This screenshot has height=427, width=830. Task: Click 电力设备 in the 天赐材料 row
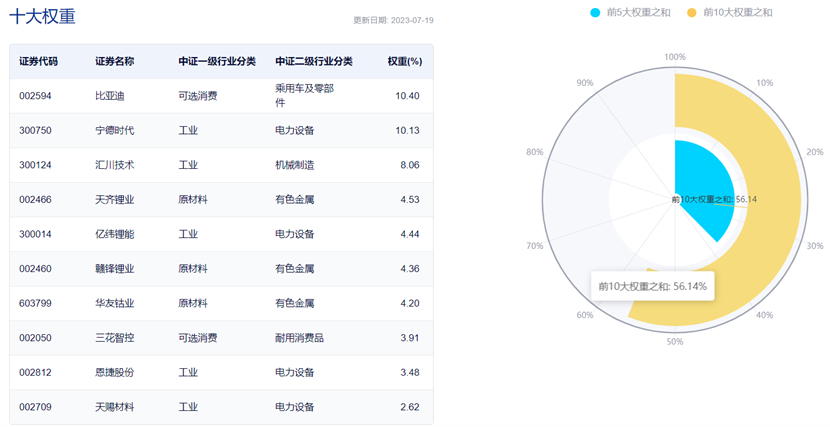pyautogui.click(x=295, y=407)
